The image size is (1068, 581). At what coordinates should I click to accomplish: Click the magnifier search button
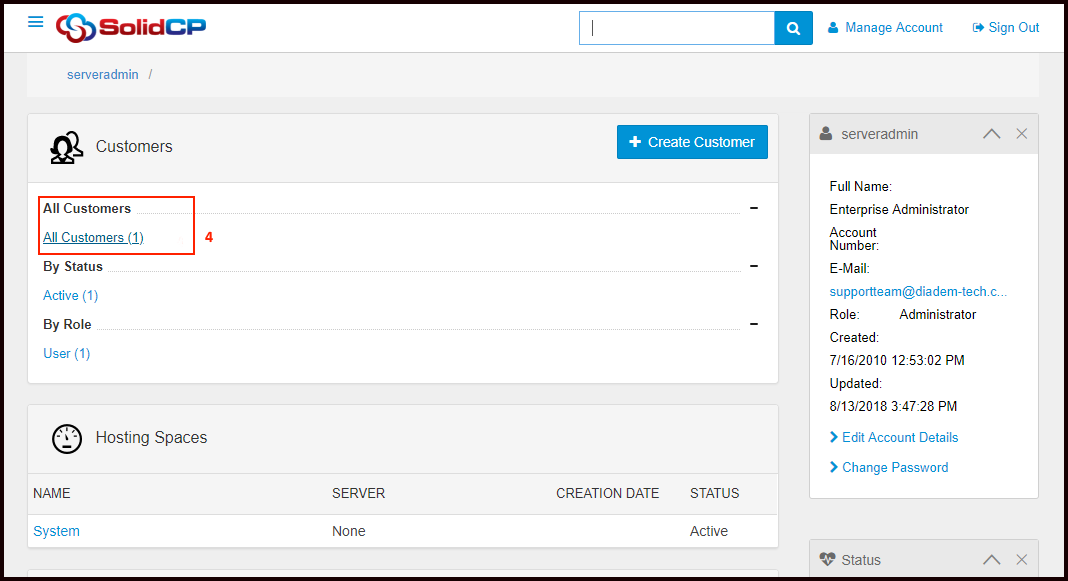(793, 28)
